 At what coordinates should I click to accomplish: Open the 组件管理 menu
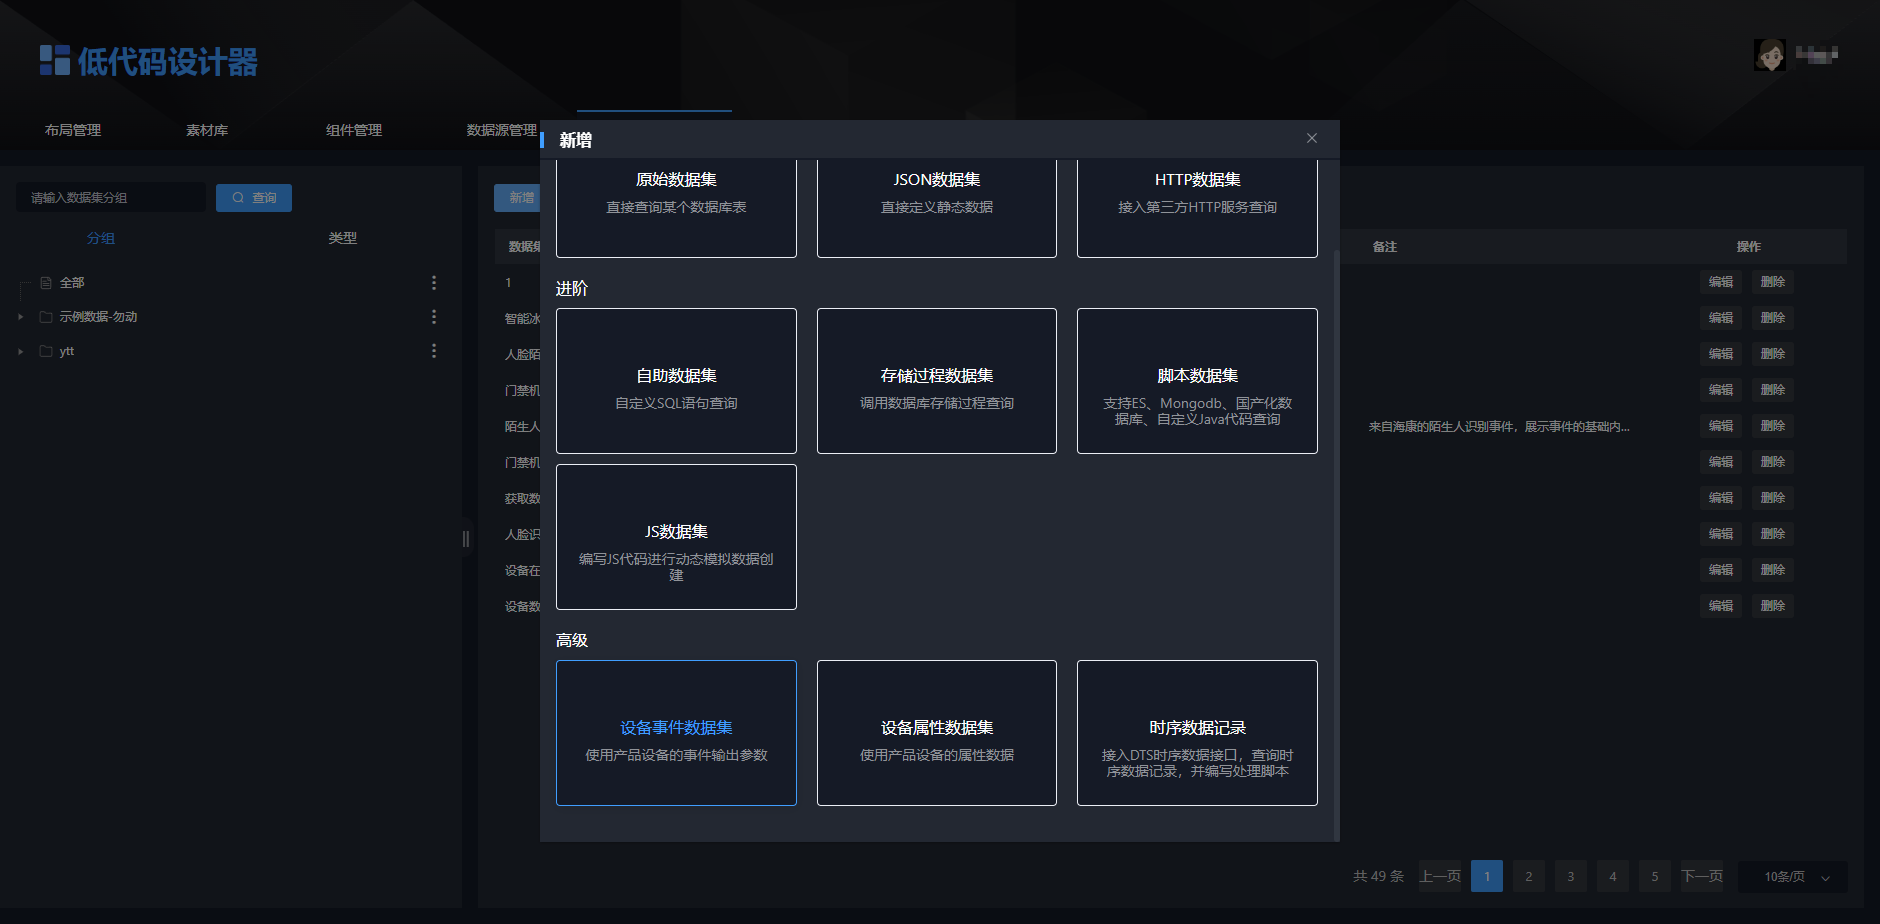(354, 130)
